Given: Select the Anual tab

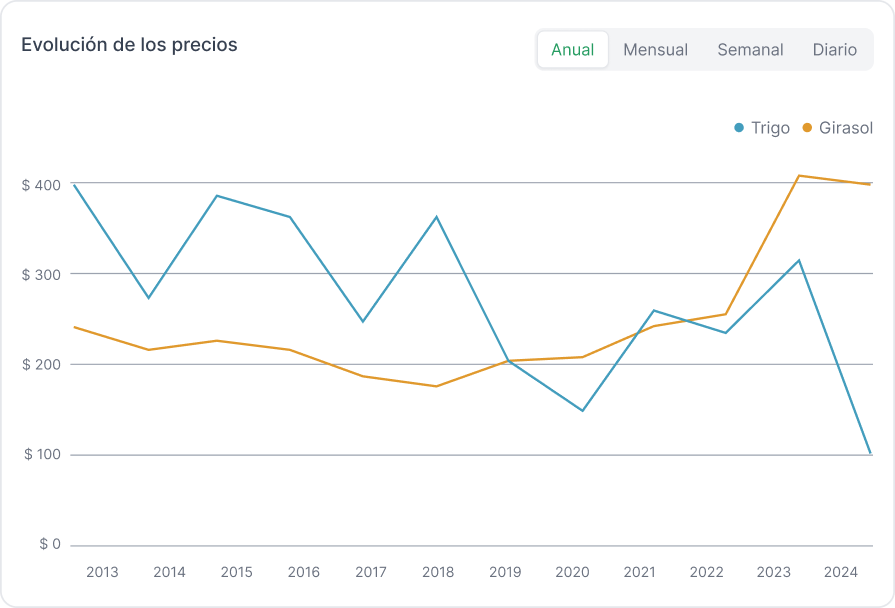Looking at the screenshot, I should pos(573,49).
